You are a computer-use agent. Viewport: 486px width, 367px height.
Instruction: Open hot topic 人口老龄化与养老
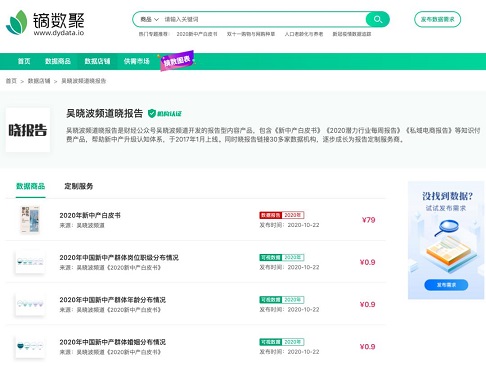coord(304,34)
